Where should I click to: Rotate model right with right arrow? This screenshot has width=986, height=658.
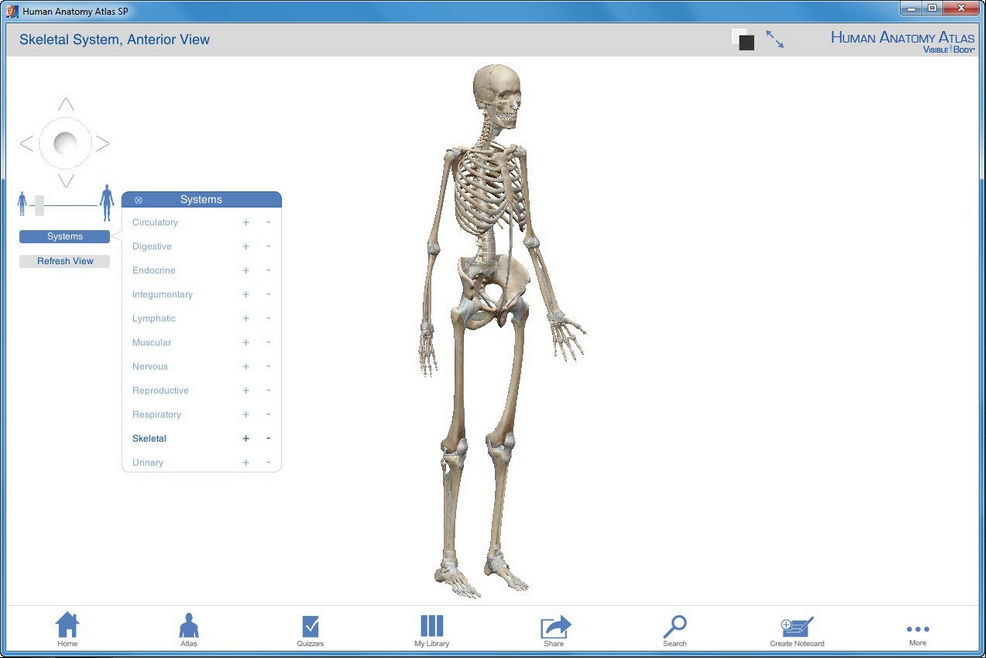[x=103, y=143]
